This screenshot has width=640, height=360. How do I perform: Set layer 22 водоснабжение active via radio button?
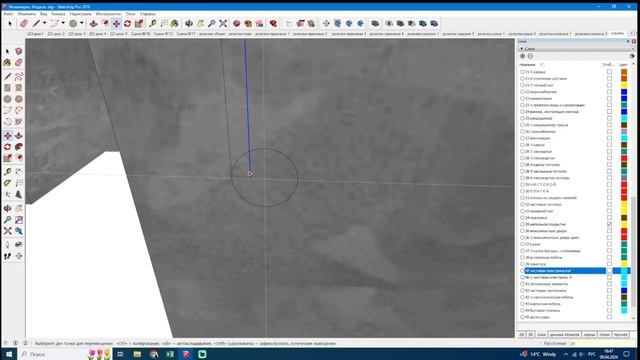[x=522, y=92]
